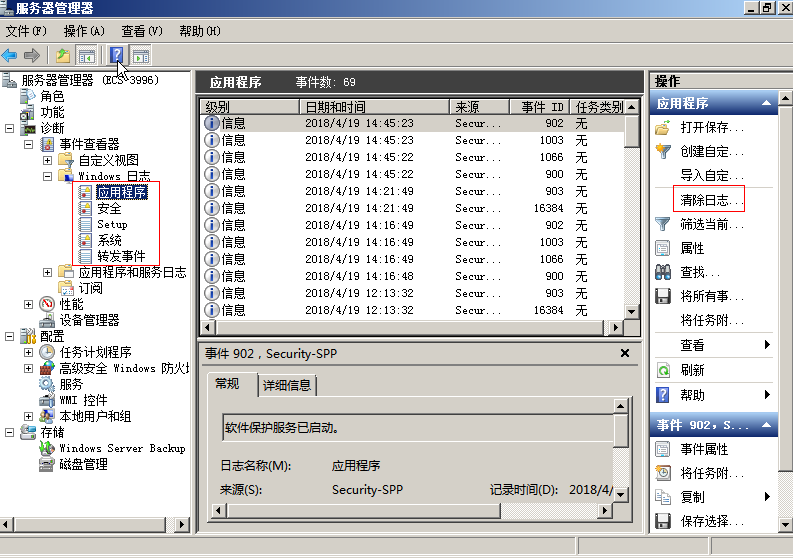Click the Back arrow toolbar icon

click(10, 55)
